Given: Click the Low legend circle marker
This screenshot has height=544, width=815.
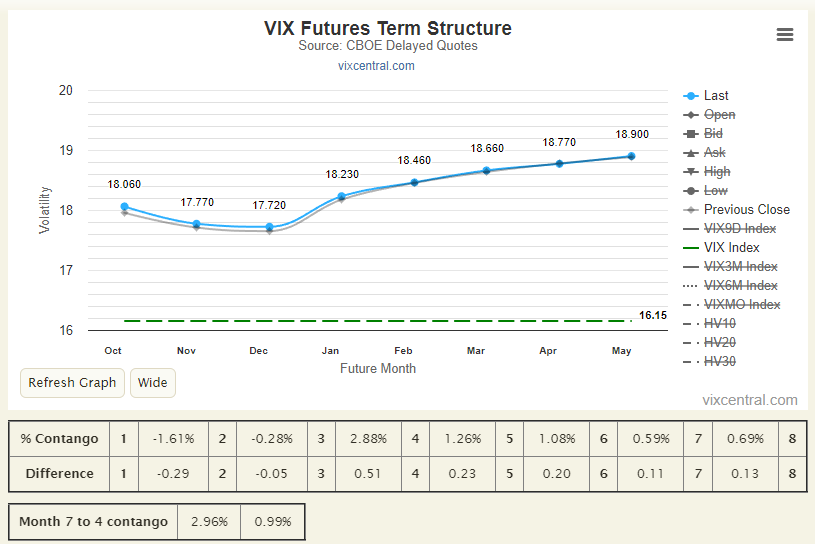Looking at the screenshot, I should click(691, 191).
